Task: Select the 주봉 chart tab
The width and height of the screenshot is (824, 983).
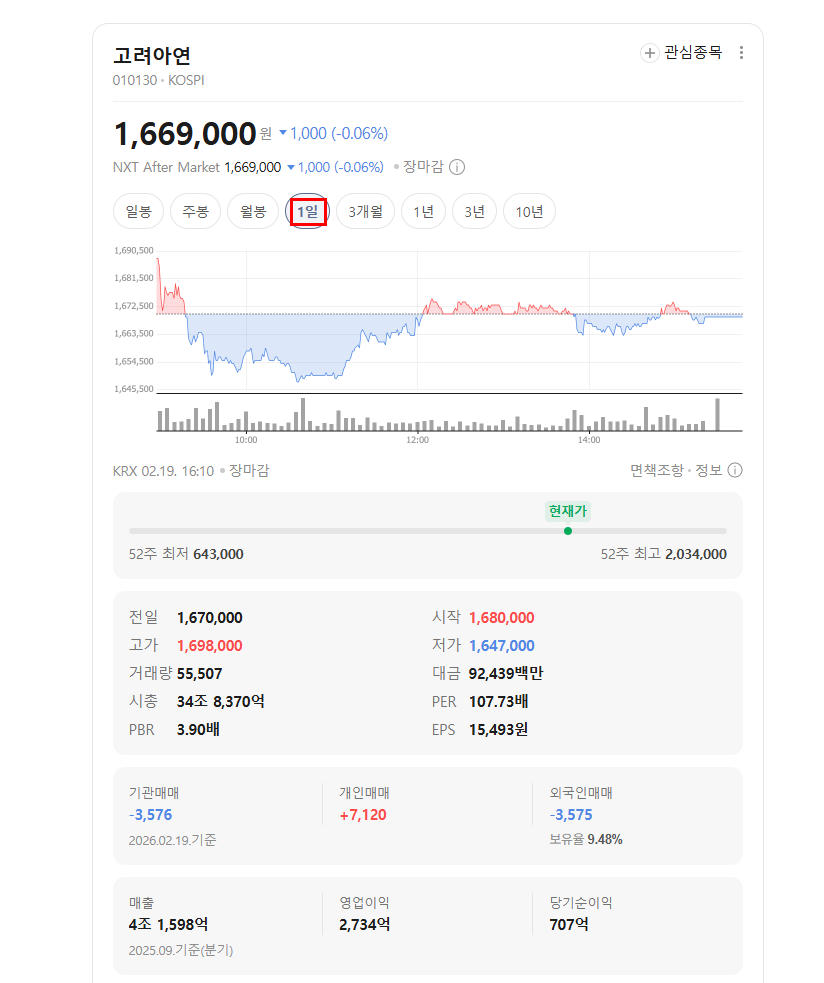Action: (195, 212)
